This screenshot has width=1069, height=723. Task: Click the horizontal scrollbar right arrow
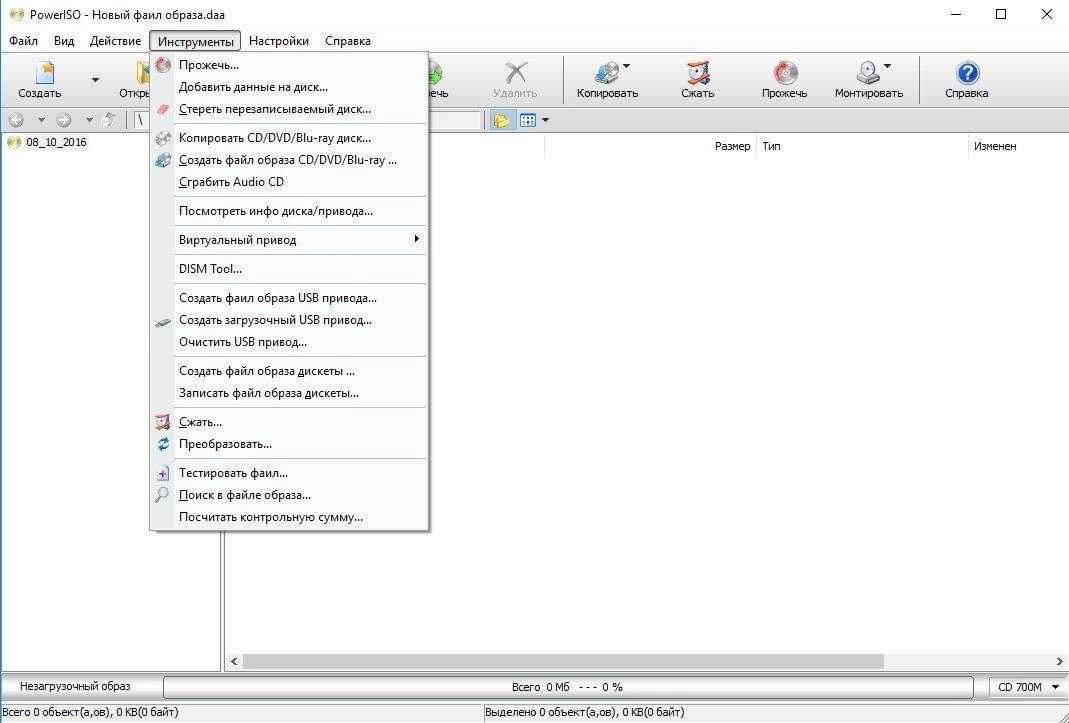point(1059,662)
